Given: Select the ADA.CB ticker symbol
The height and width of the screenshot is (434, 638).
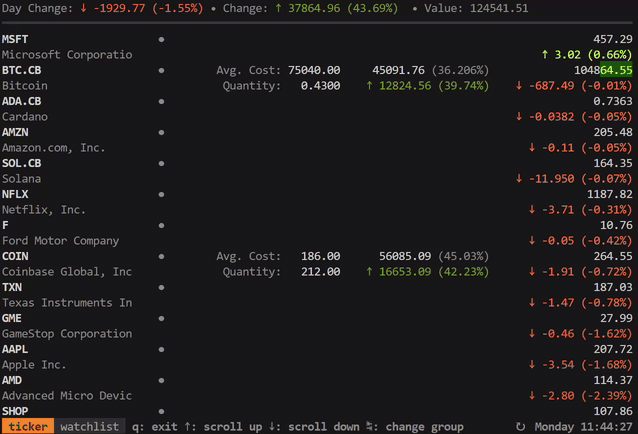Looking at the screenshot, I should [x=22, y=101].
